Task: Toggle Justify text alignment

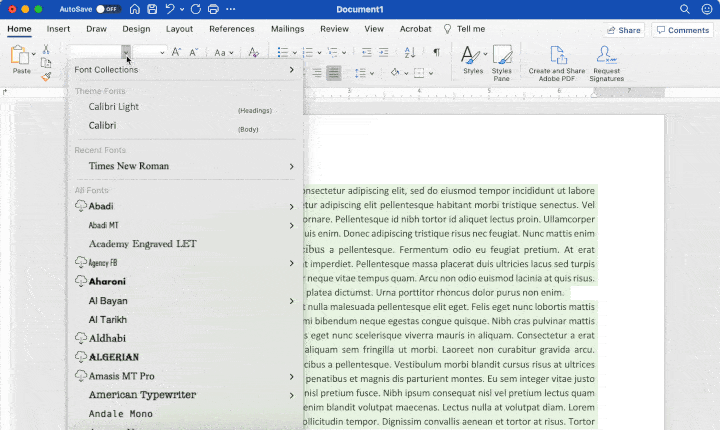Action: (x=333, y=73)
